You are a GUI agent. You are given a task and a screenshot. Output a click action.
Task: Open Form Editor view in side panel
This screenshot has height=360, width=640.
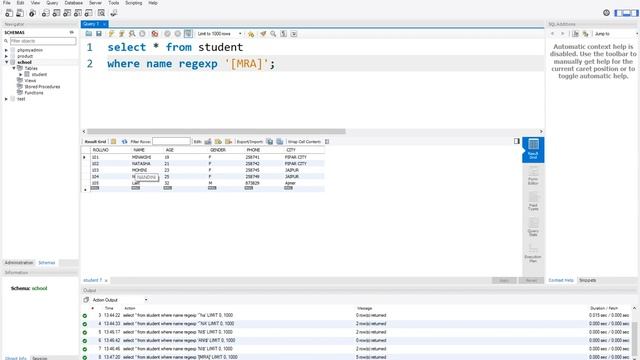tap(533, 176)
